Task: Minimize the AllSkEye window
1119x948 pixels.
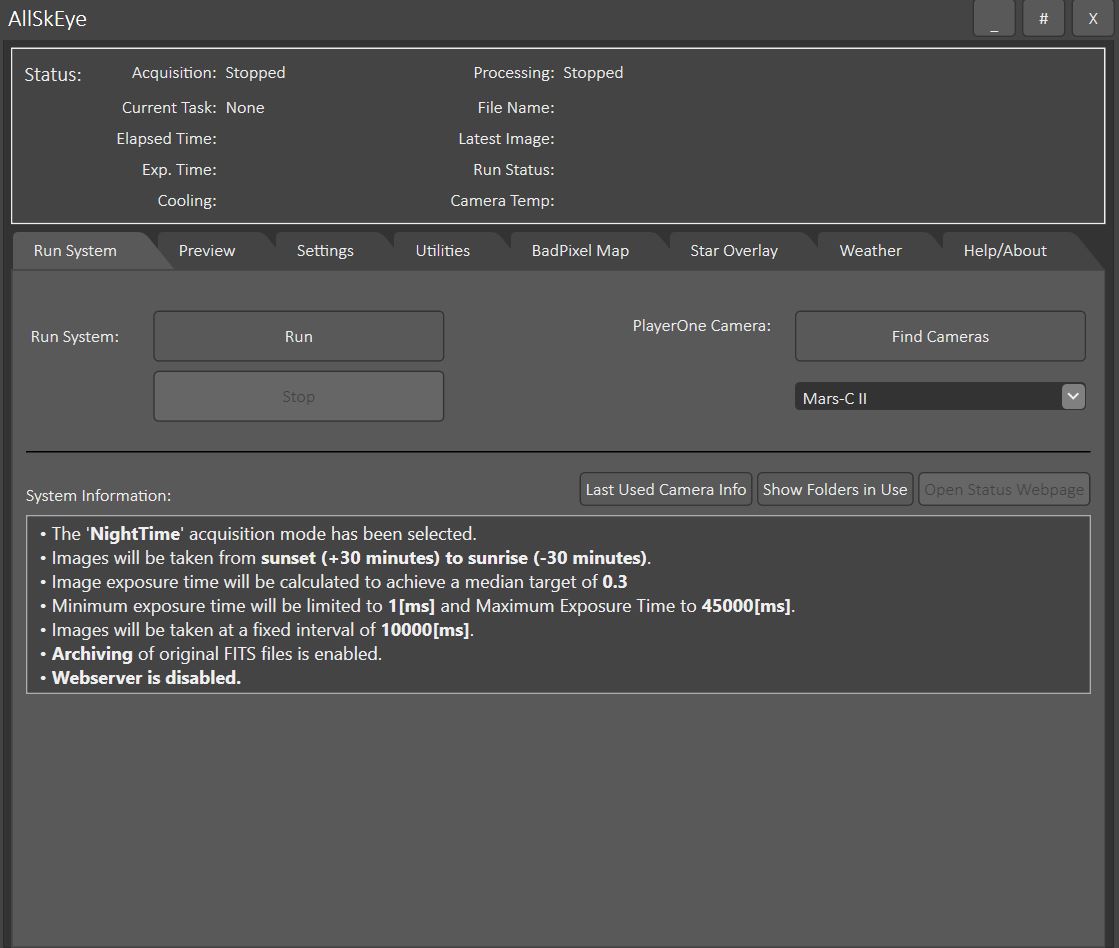Action: tap(993, 18)
